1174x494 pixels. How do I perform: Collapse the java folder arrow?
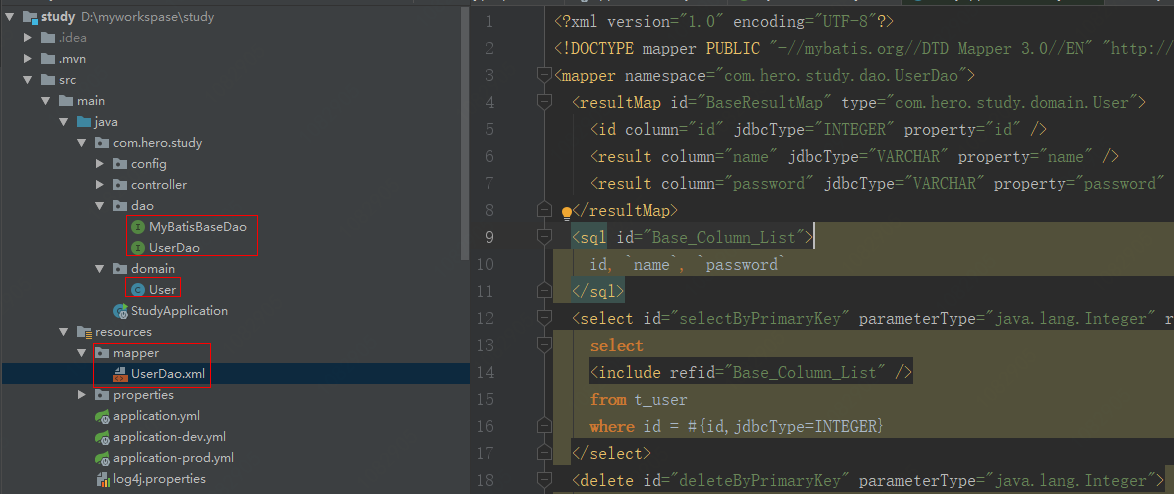click(64, 121)
